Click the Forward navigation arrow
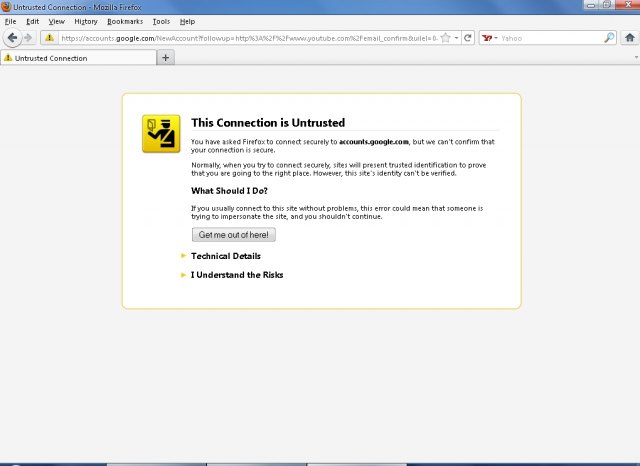The height and width of the screenshot is (466, 640). [x=28, y=38]
